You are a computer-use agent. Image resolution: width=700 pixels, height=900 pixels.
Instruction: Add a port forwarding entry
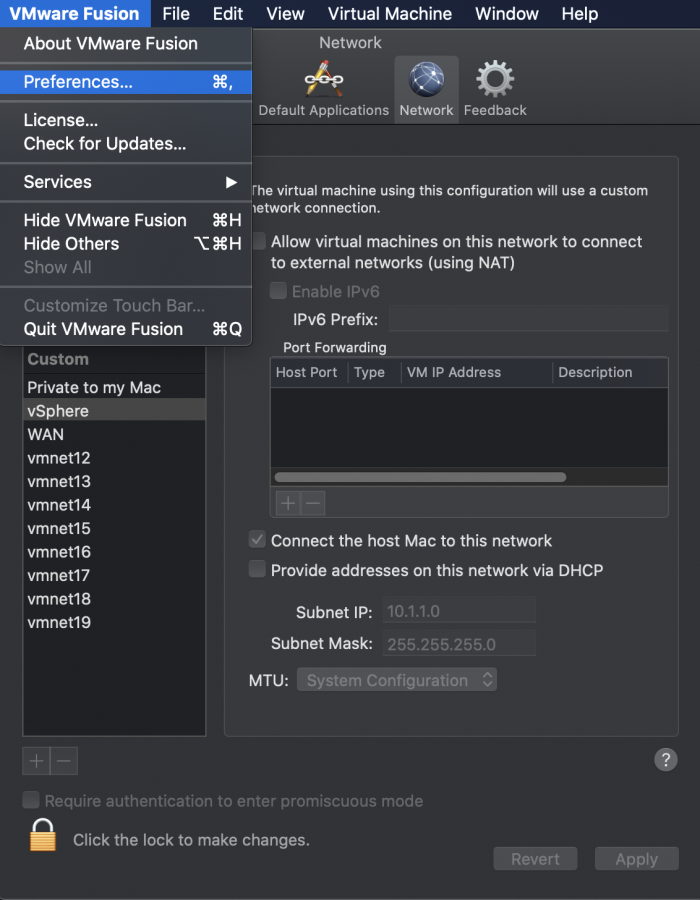288,503
